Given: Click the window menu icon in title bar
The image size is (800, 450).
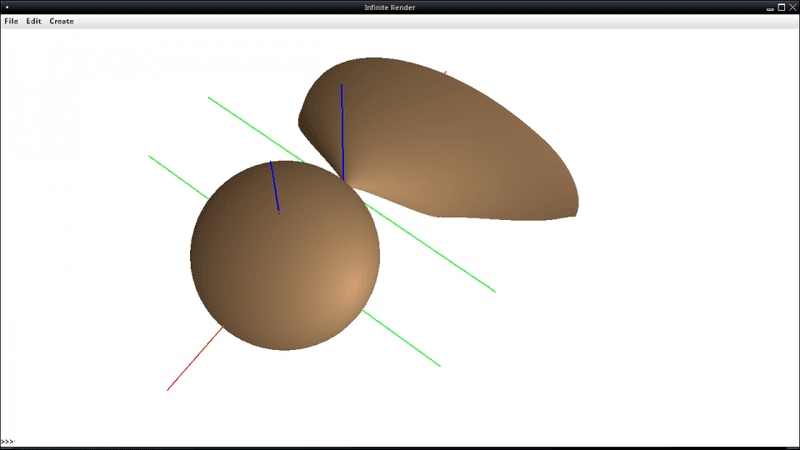Looking at the screenshot, I should (7, 7).
